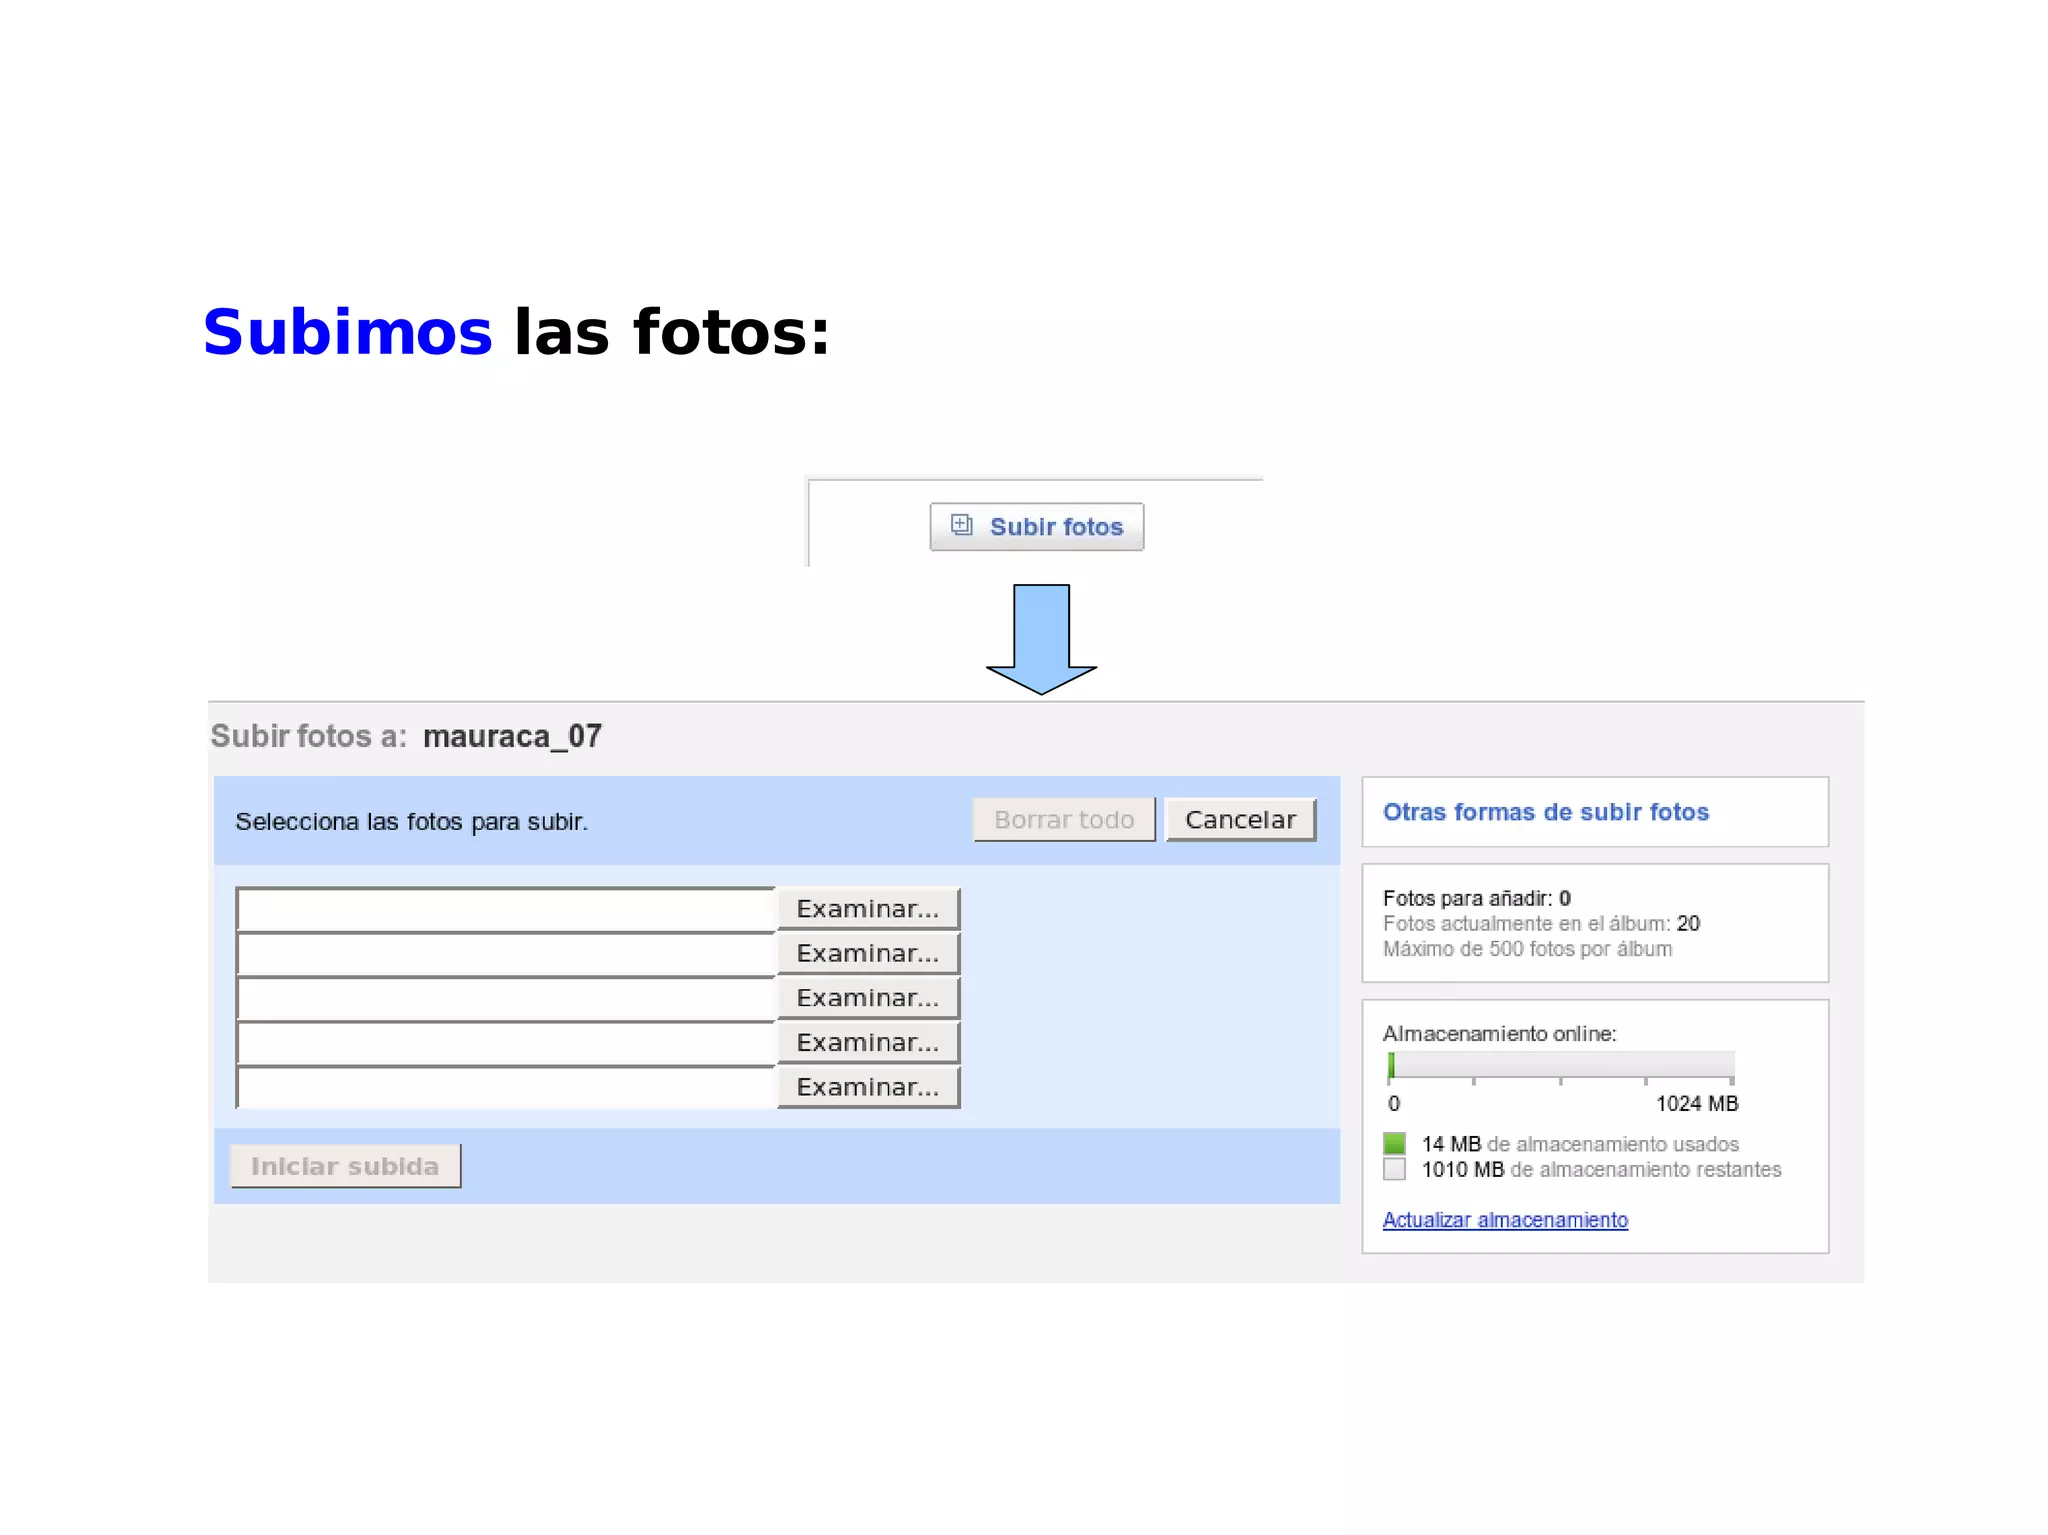Click the first file path input field

(x=506, y=910)
